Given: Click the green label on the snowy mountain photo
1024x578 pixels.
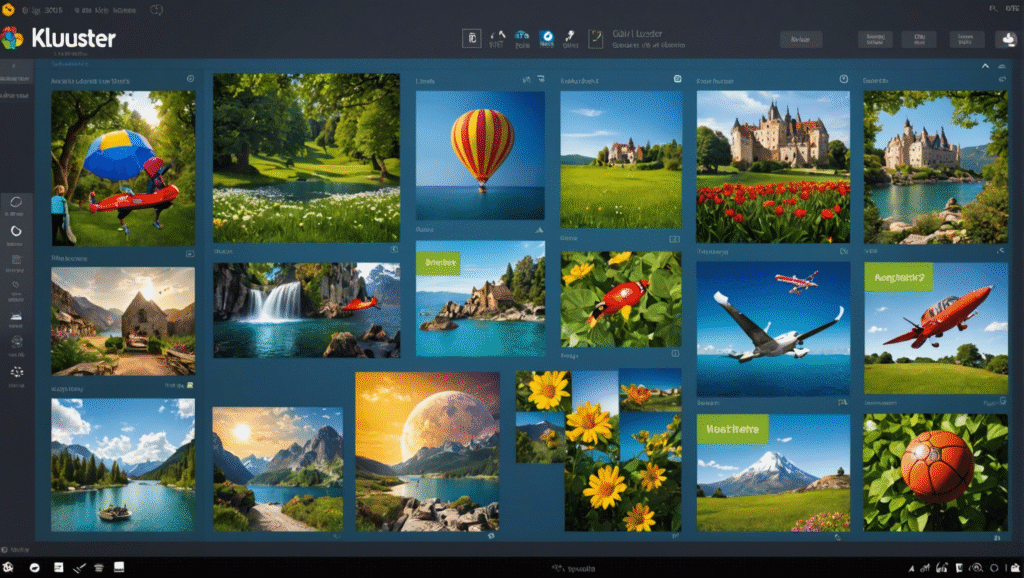Looking at the screenshot, I should tap(733, 429).
